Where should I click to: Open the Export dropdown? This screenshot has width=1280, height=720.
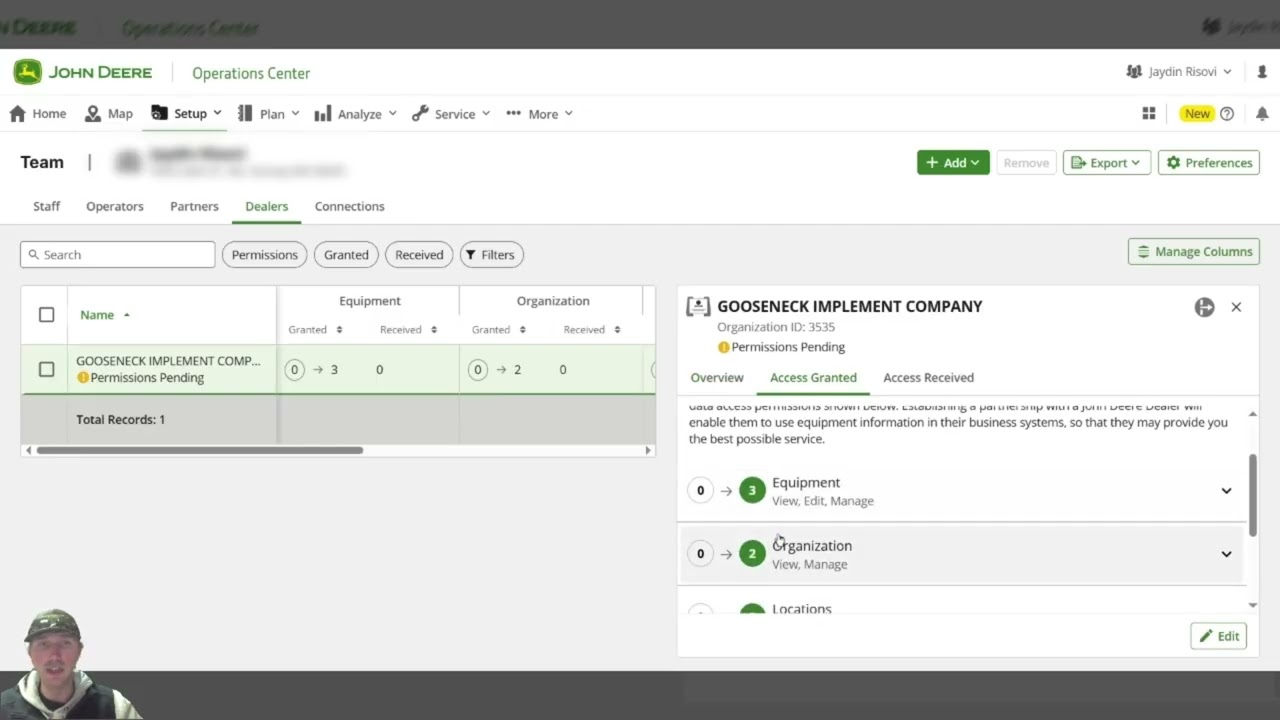[1107, 163]
